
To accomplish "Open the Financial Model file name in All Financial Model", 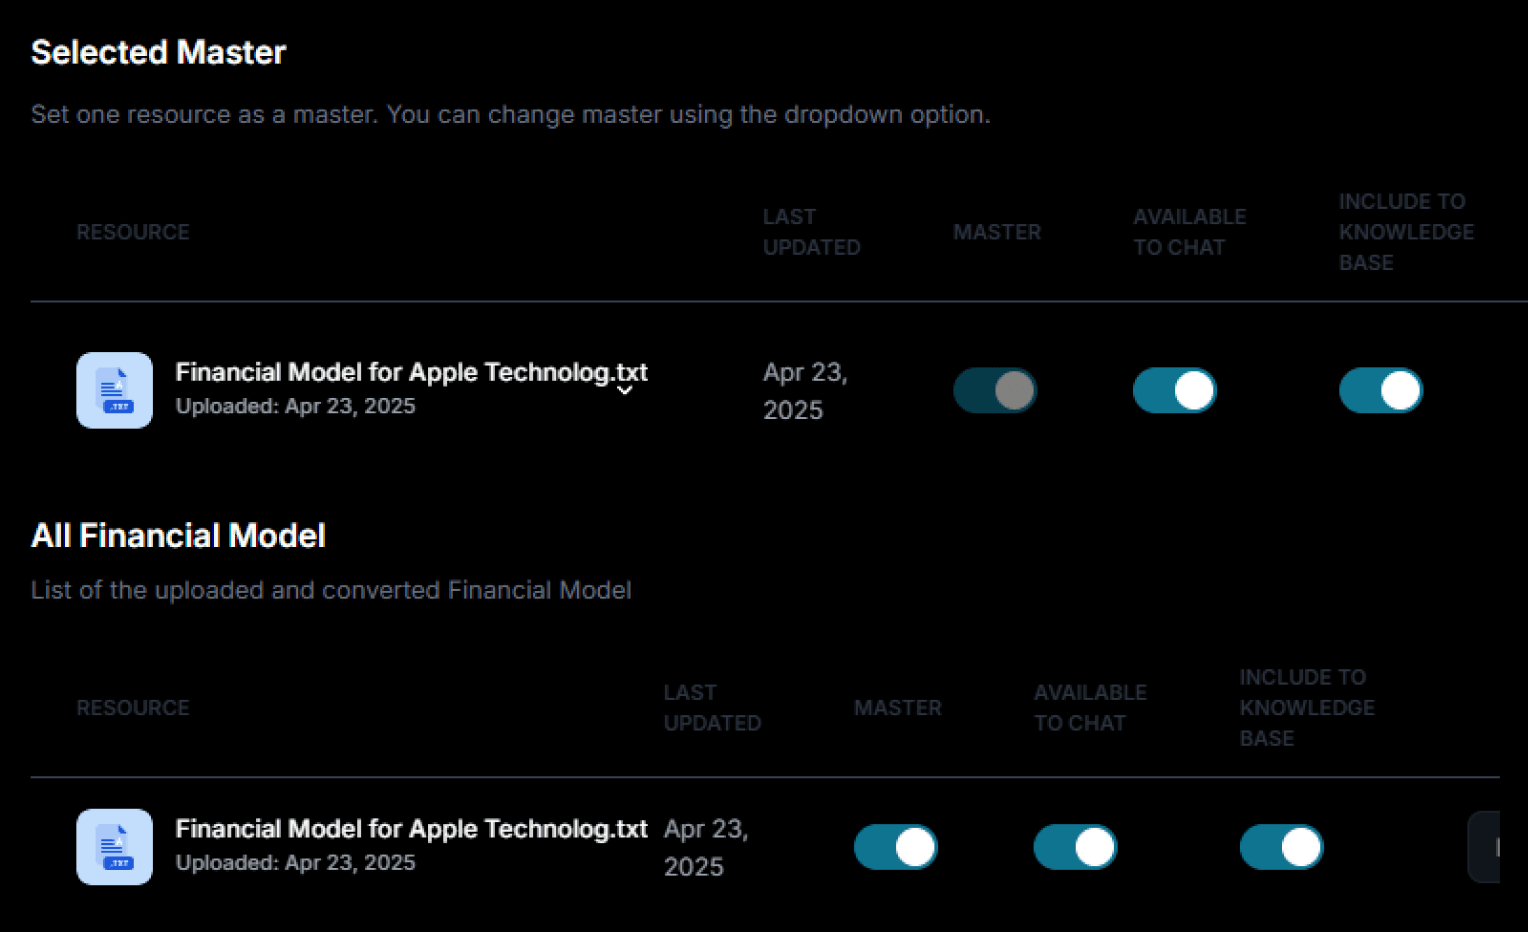I will 412,829.
